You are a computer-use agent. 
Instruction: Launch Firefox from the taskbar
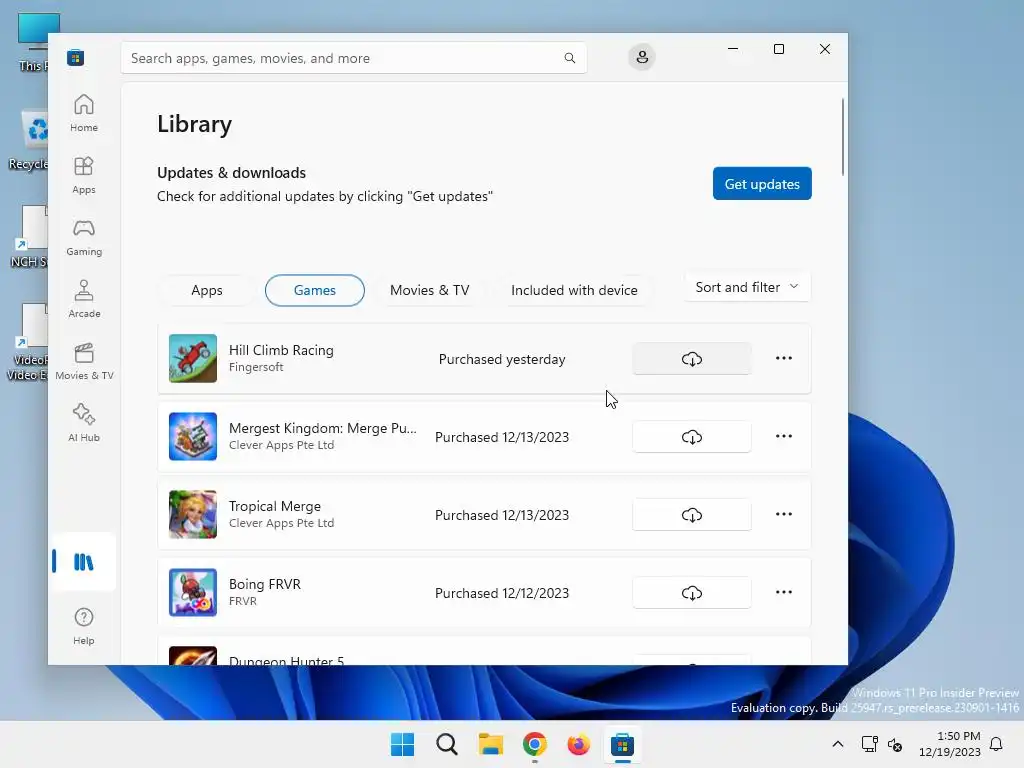[578, 744]
